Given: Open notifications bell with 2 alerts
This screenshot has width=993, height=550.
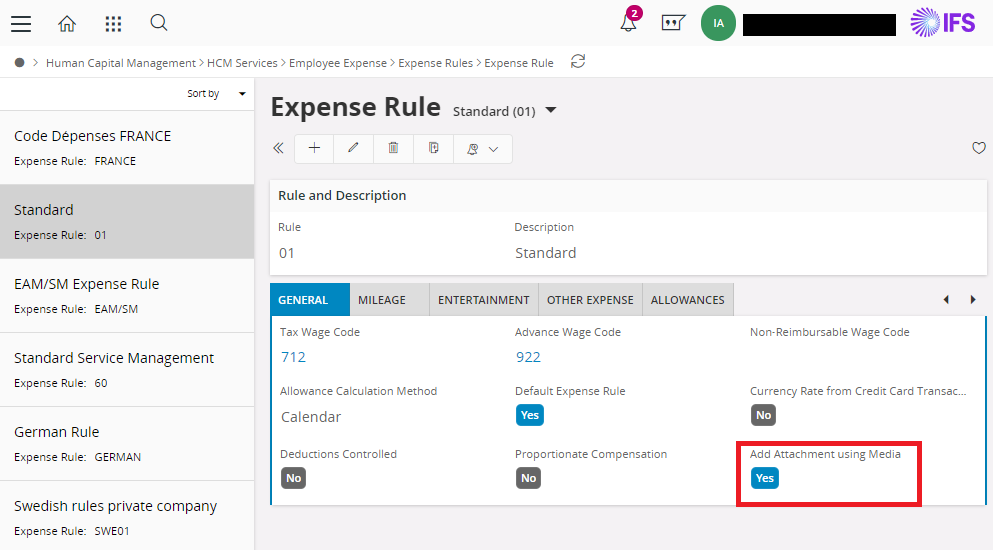Looking at the screenshot, I should coord(628,23).
